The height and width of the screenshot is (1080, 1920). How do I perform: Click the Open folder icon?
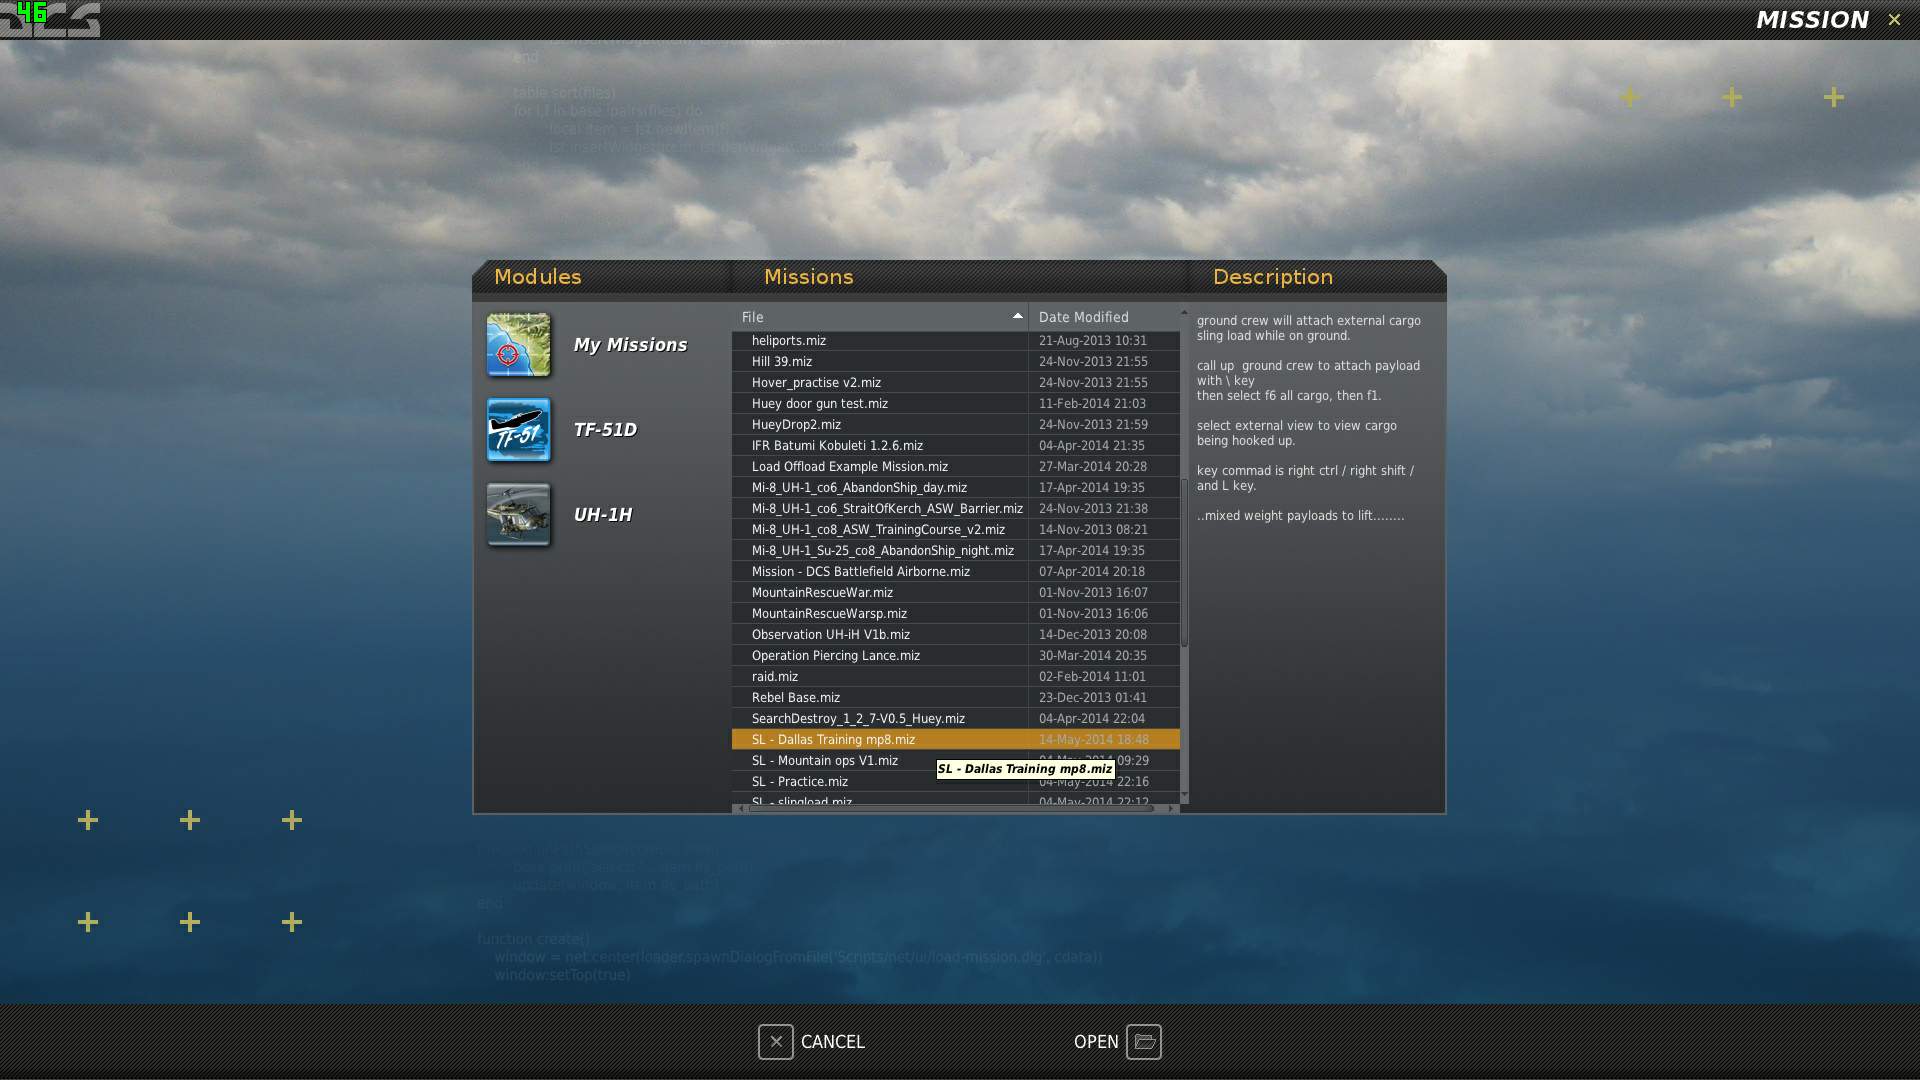point(1144,1042)
